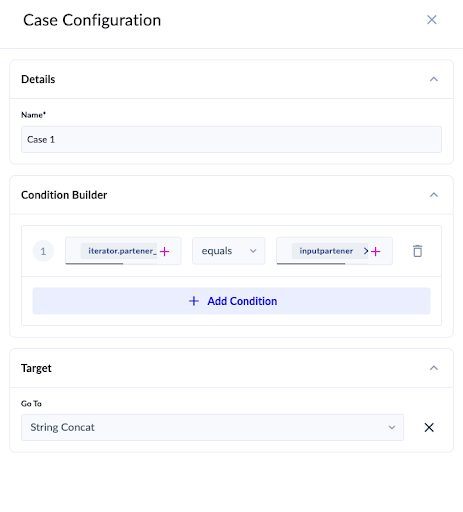Click the arrow next to inputpartener
463x512 pixels.
(x=366, y=251)
